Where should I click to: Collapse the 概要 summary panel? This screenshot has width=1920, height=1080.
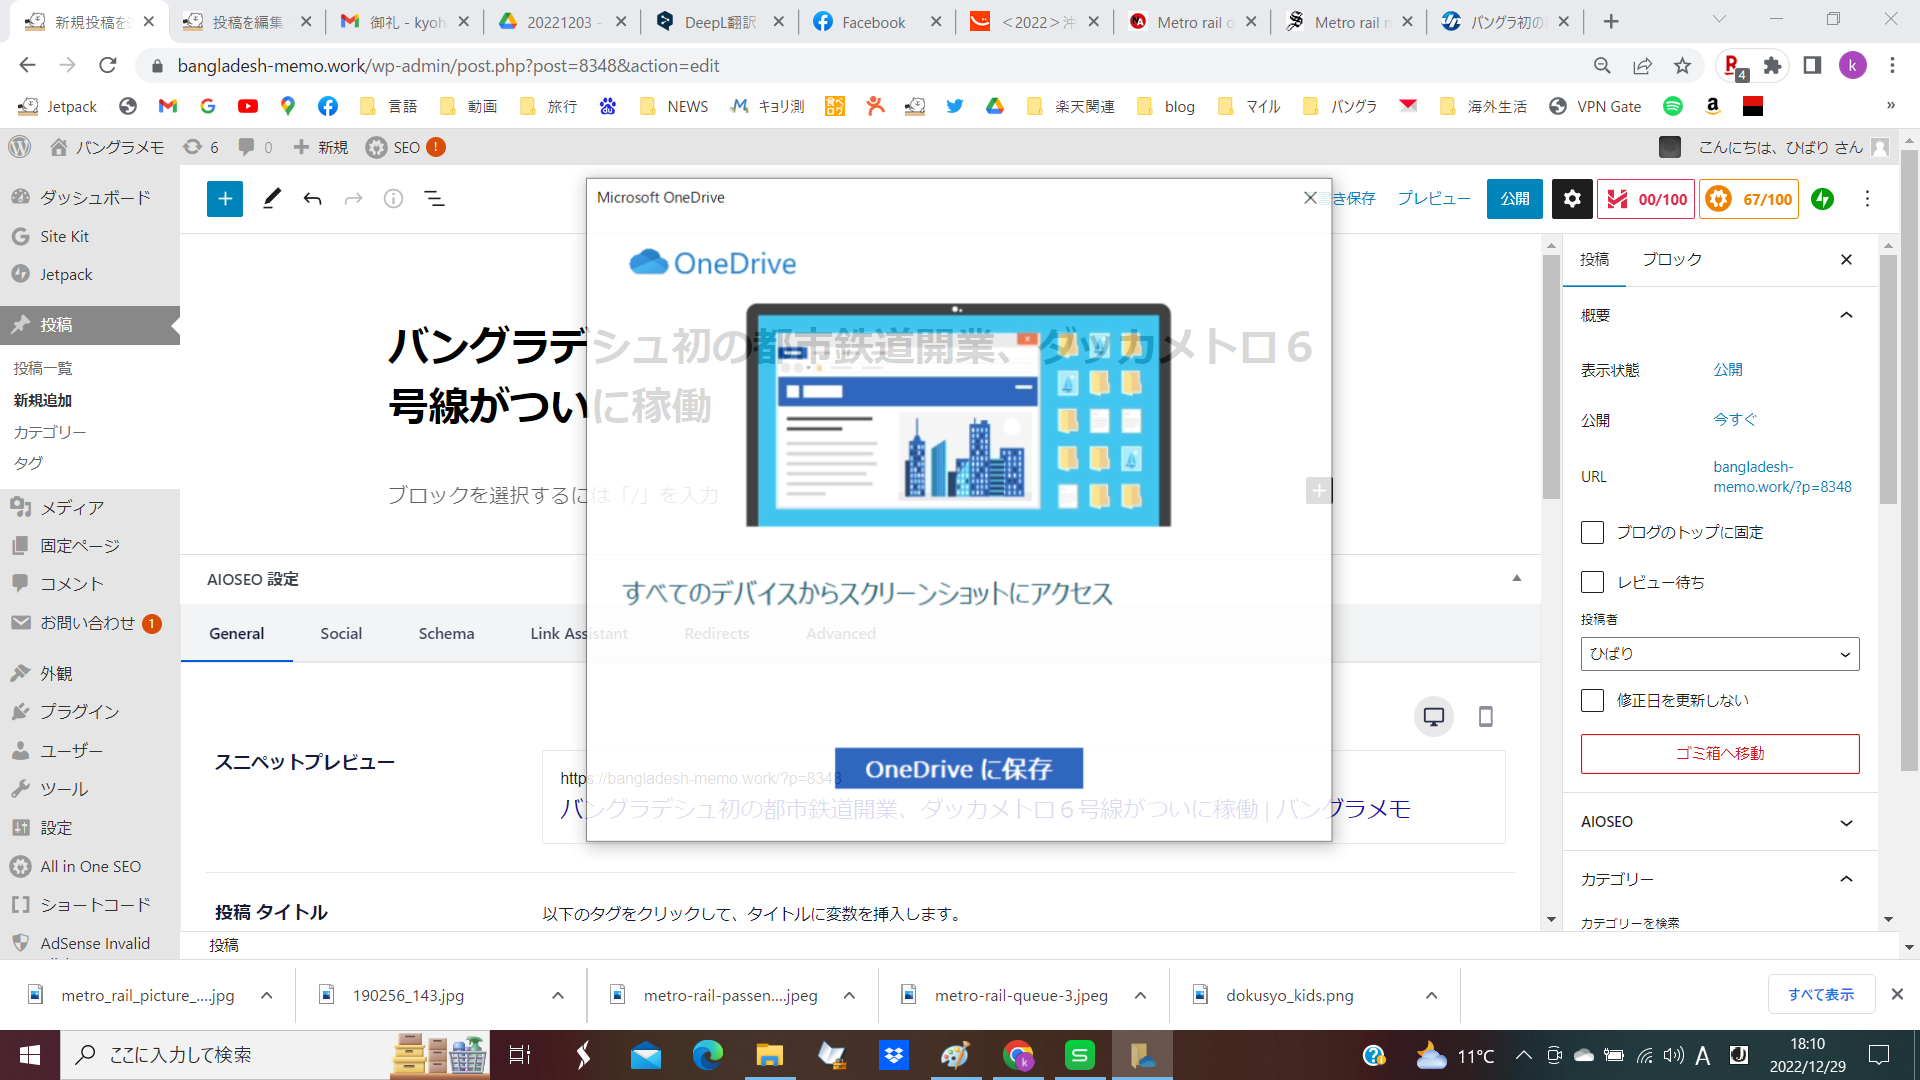[x=1846, y=315]
